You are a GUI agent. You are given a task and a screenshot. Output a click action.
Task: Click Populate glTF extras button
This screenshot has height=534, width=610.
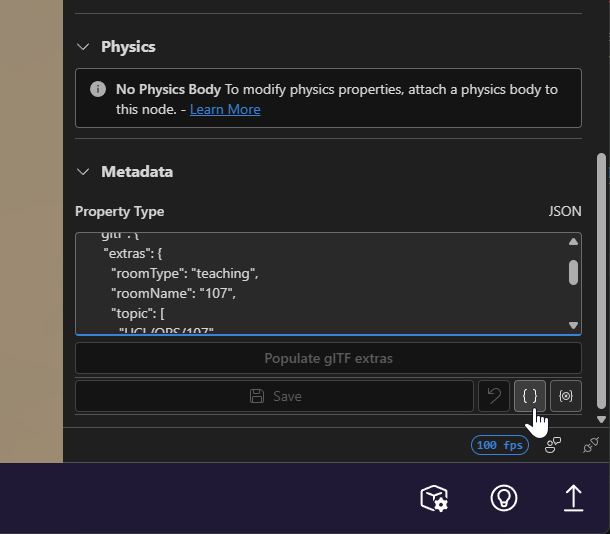point(328,358)
